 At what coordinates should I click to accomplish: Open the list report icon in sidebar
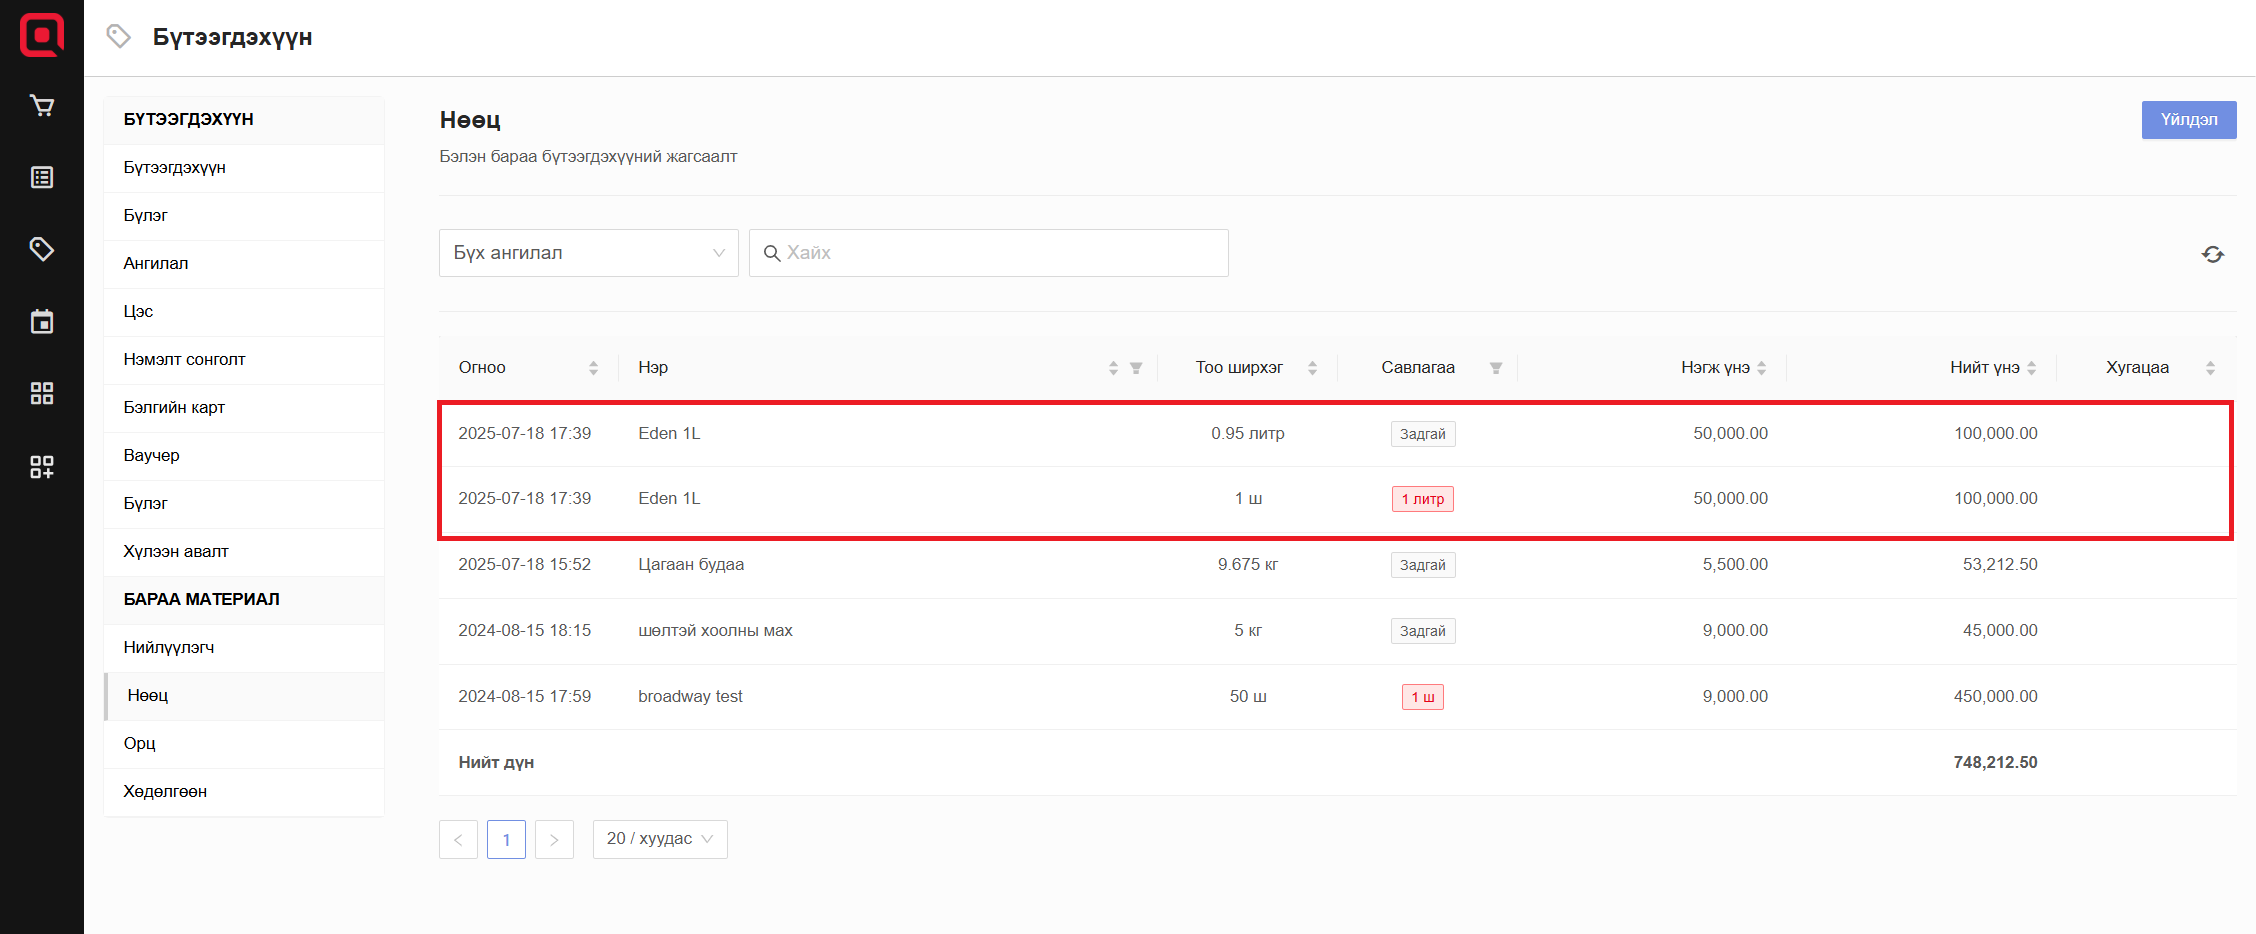pyautogui.click(x=42, y=178)
